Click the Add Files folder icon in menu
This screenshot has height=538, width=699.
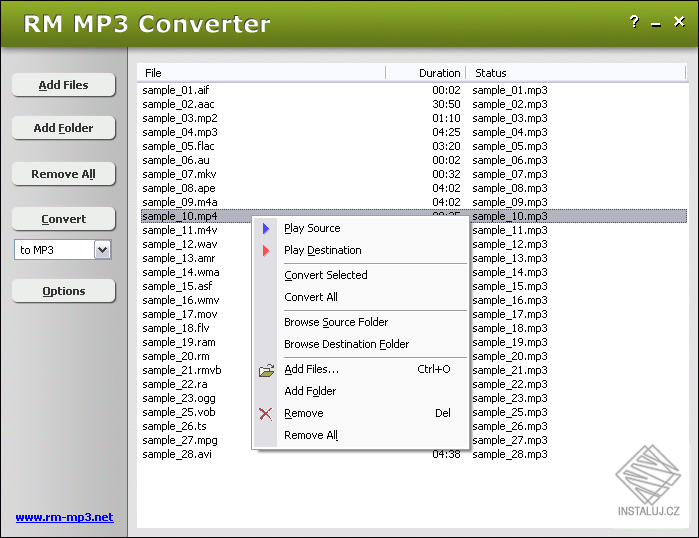[266, 370]
